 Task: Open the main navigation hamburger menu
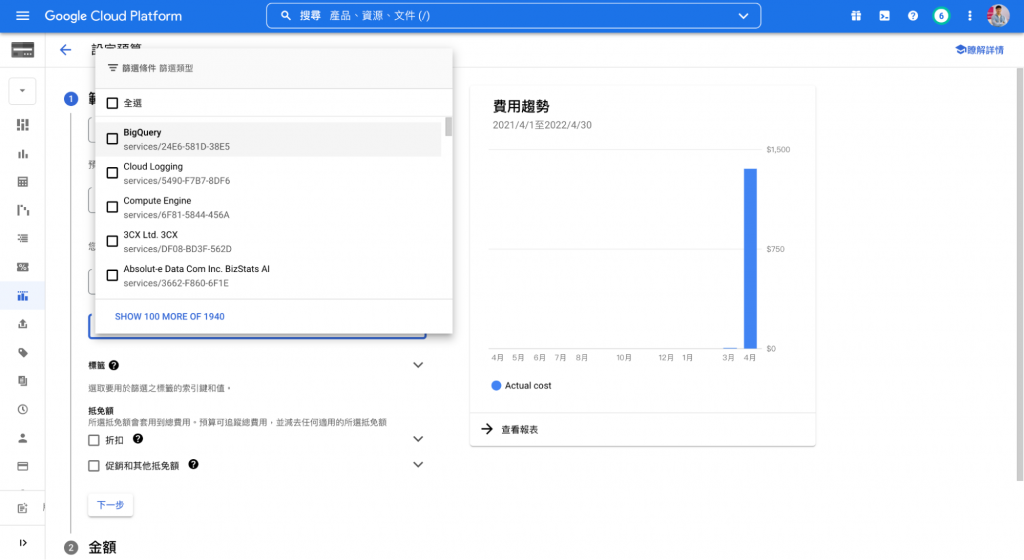point(22,16)
